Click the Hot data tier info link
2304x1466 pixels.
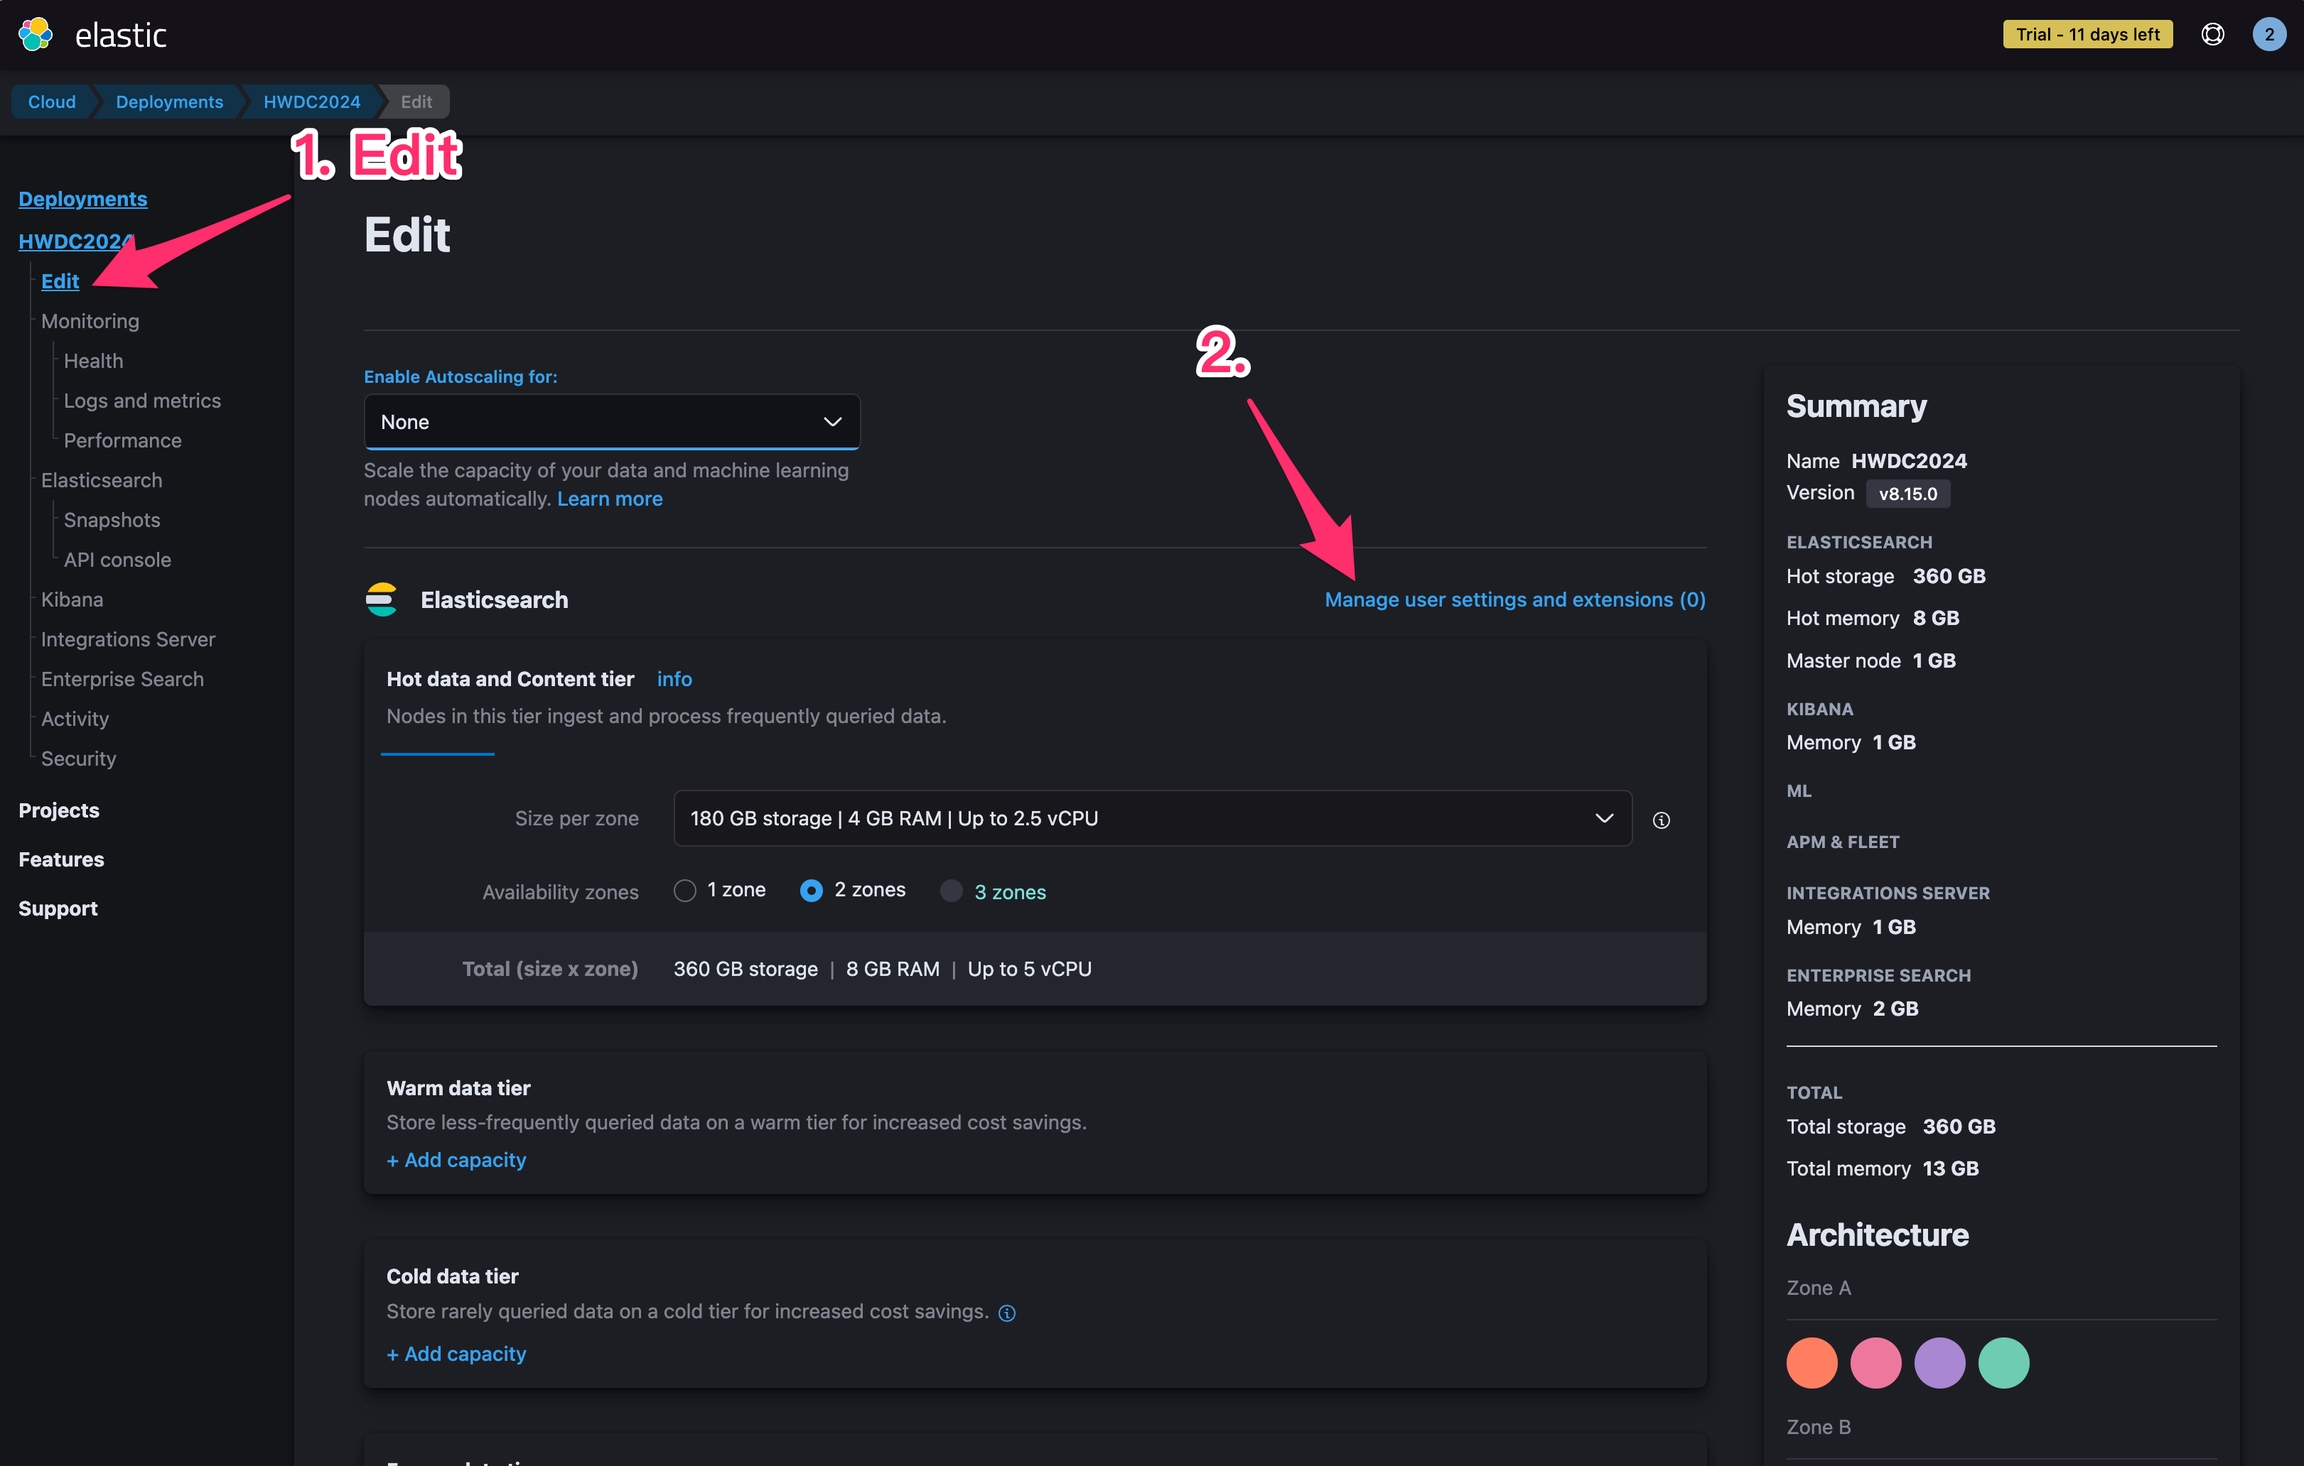coord(674,679)
